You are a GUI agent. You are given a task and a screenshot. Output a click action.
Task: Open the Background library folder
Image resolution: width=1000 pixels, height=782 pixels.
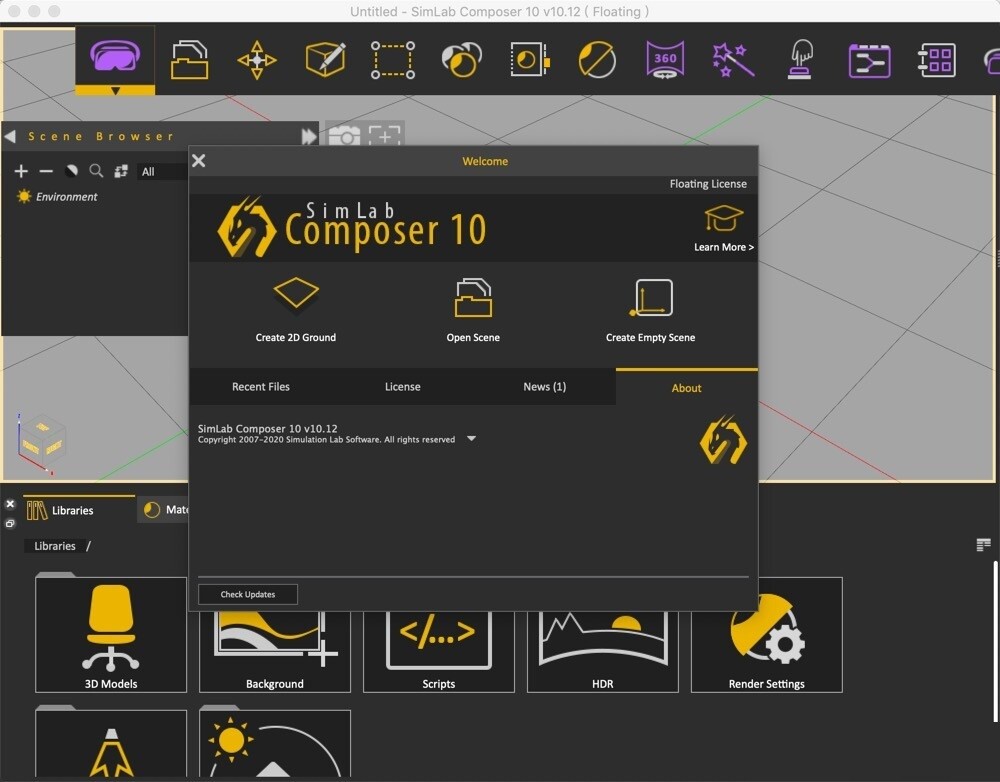pyautogui.click(x=275, y=652)
